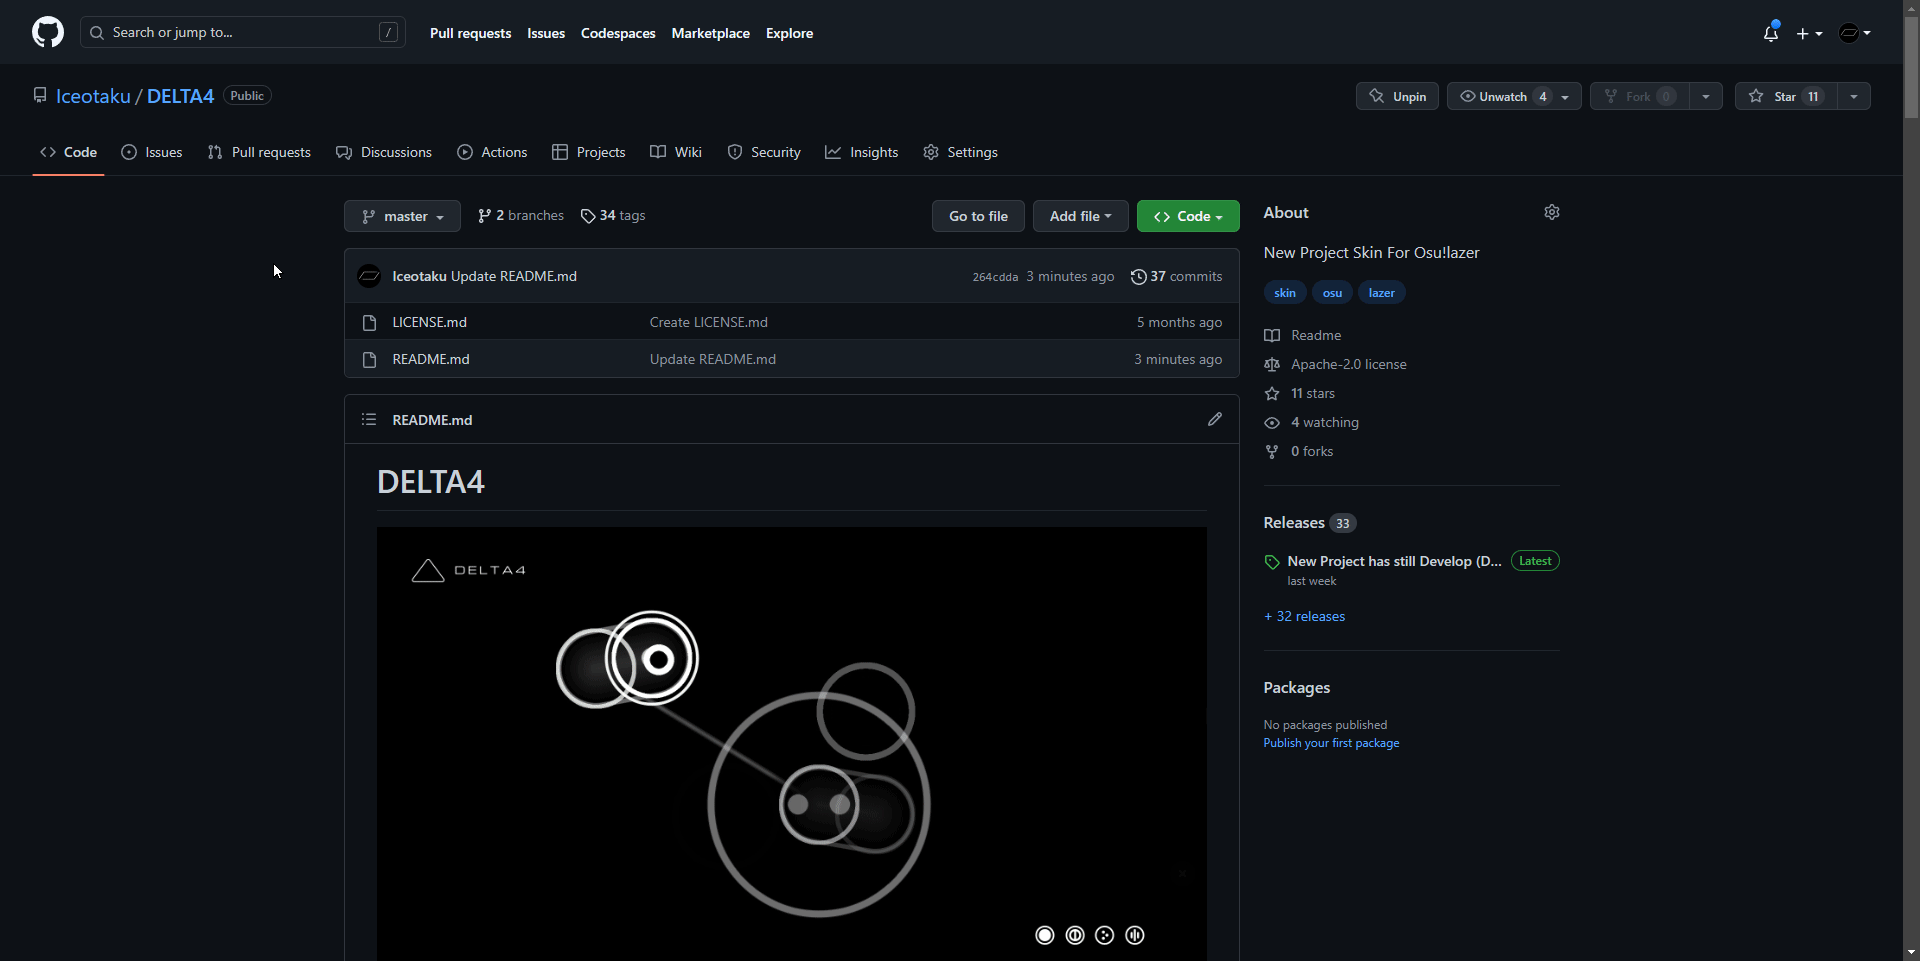1920x961 pixels.
Task: Show all 32 releases
Action: click(x=1304, y=616)
